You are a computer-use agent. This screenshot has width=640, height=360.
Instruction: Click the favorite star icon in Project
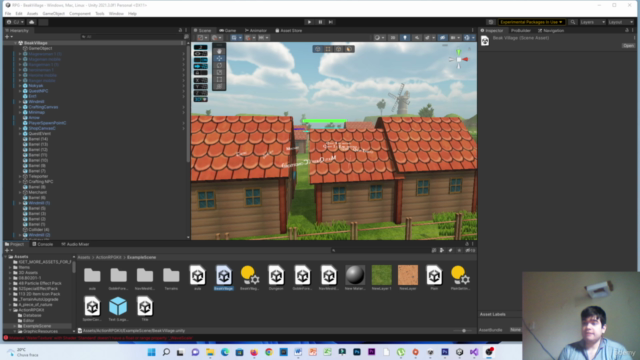pyautogui.click(x=459, y=250)
